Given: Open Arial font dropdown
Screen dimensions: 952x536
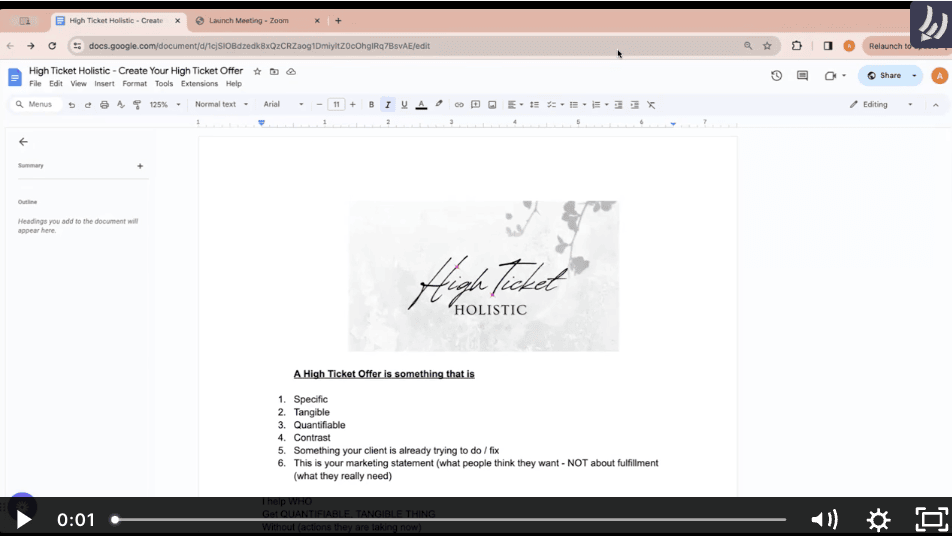Looking at the screenshot, I should 283,104.
